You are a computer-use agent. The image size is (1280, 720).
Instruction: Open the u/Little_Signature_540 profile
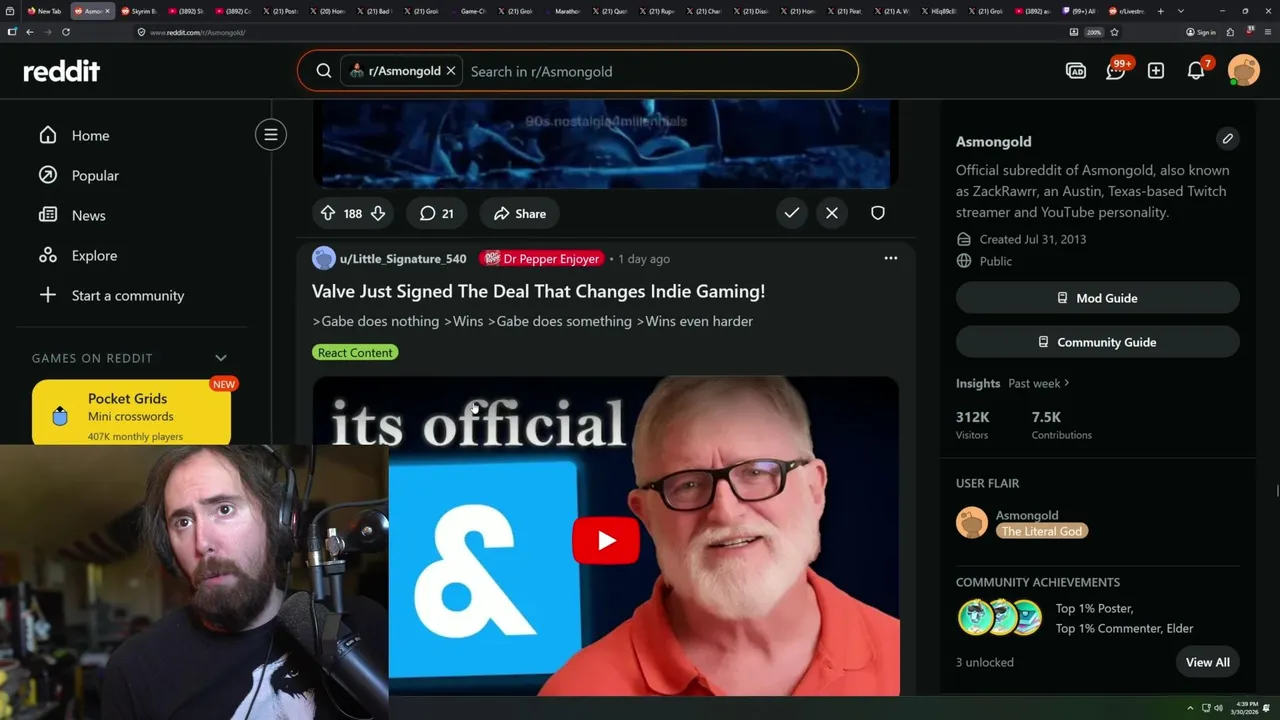pos(403,259)
